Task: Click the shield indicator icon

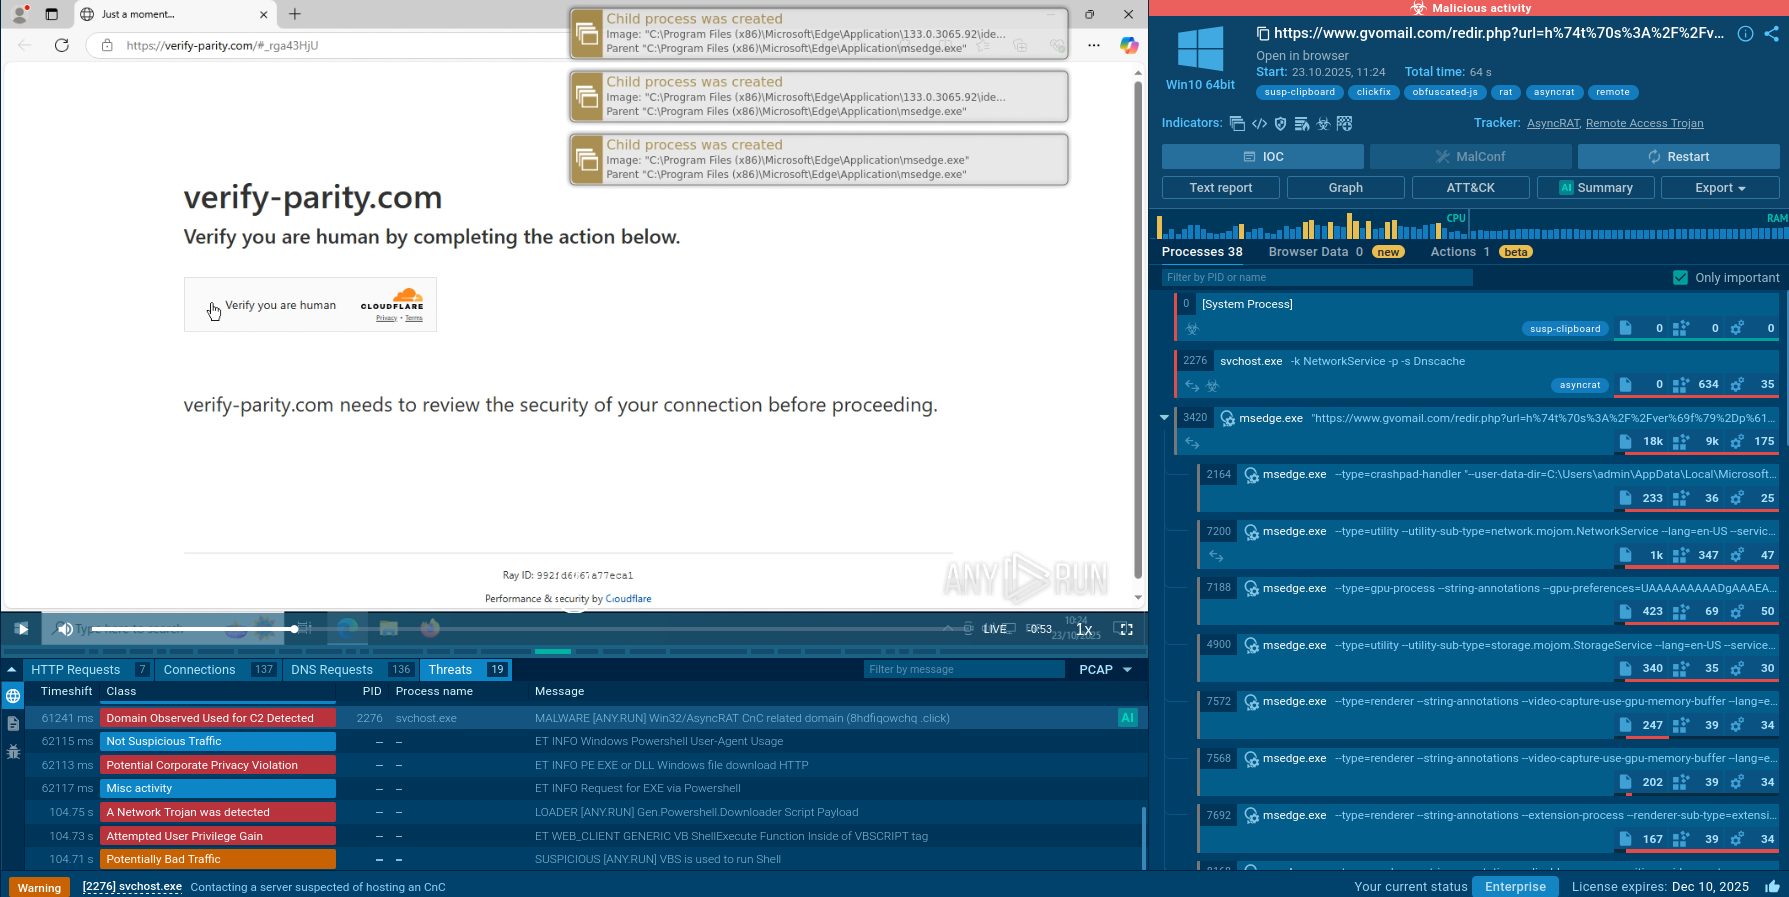Action: tap(1280, 124)
